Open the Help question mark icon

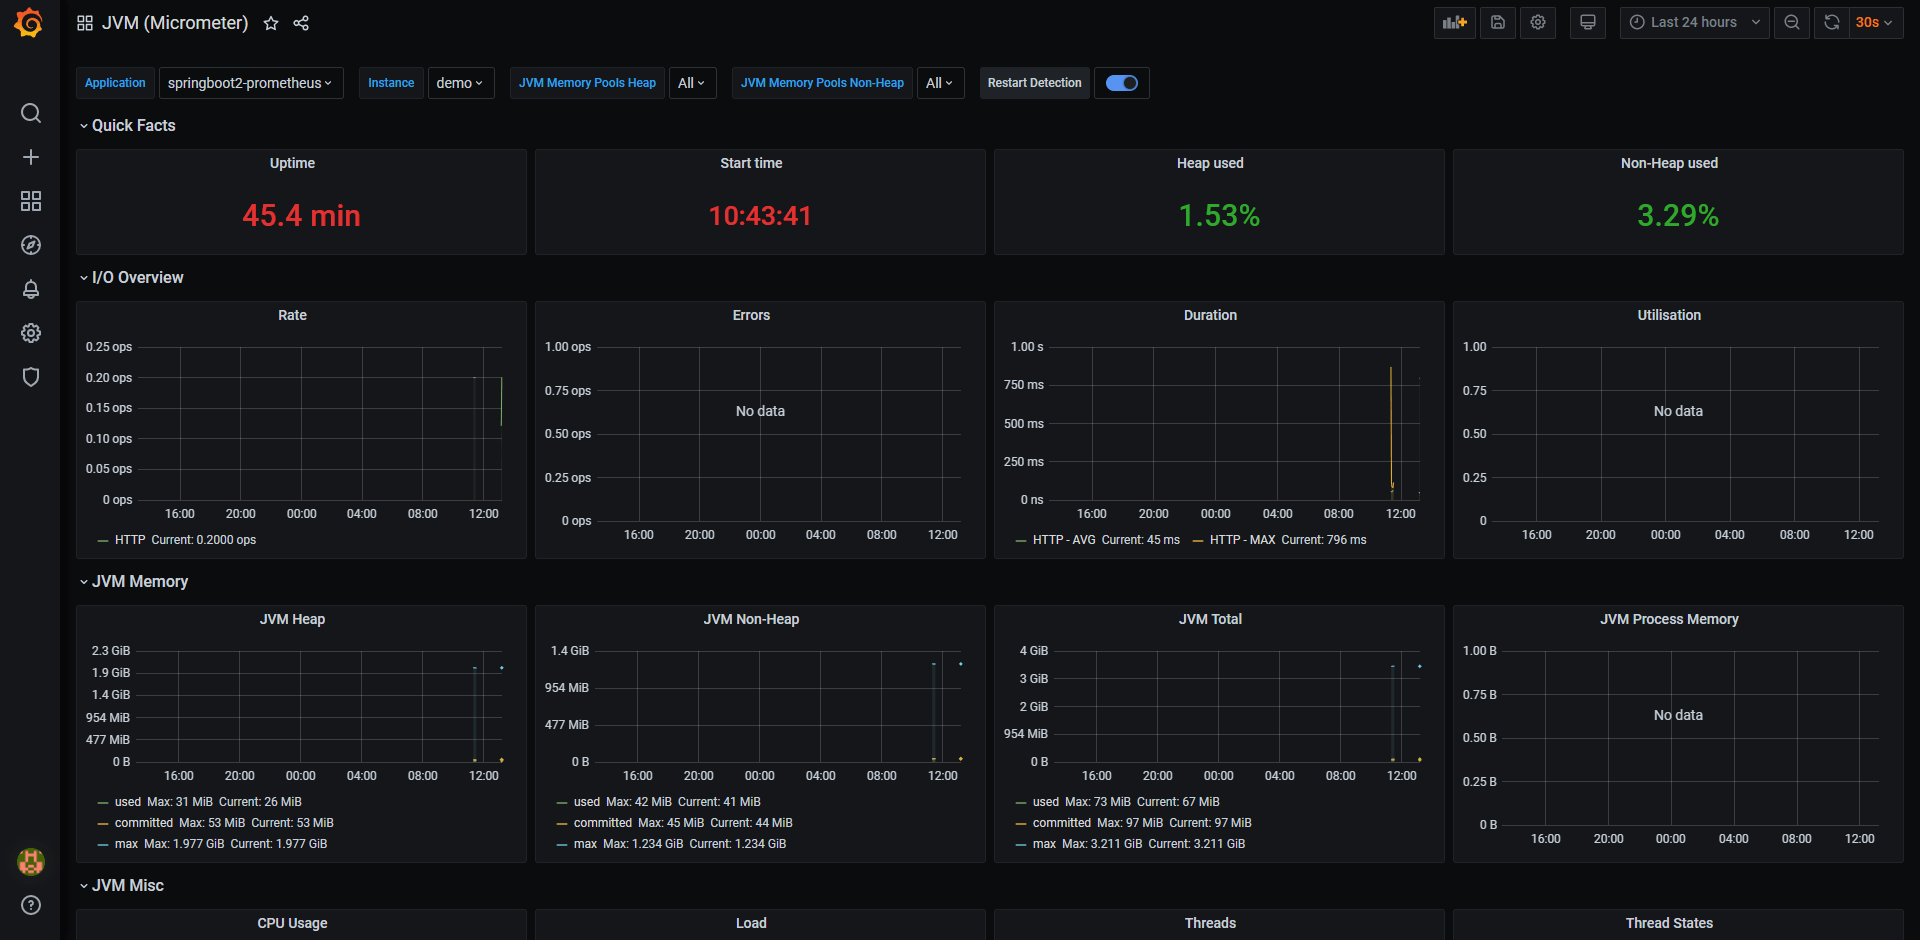click(31, 905)
